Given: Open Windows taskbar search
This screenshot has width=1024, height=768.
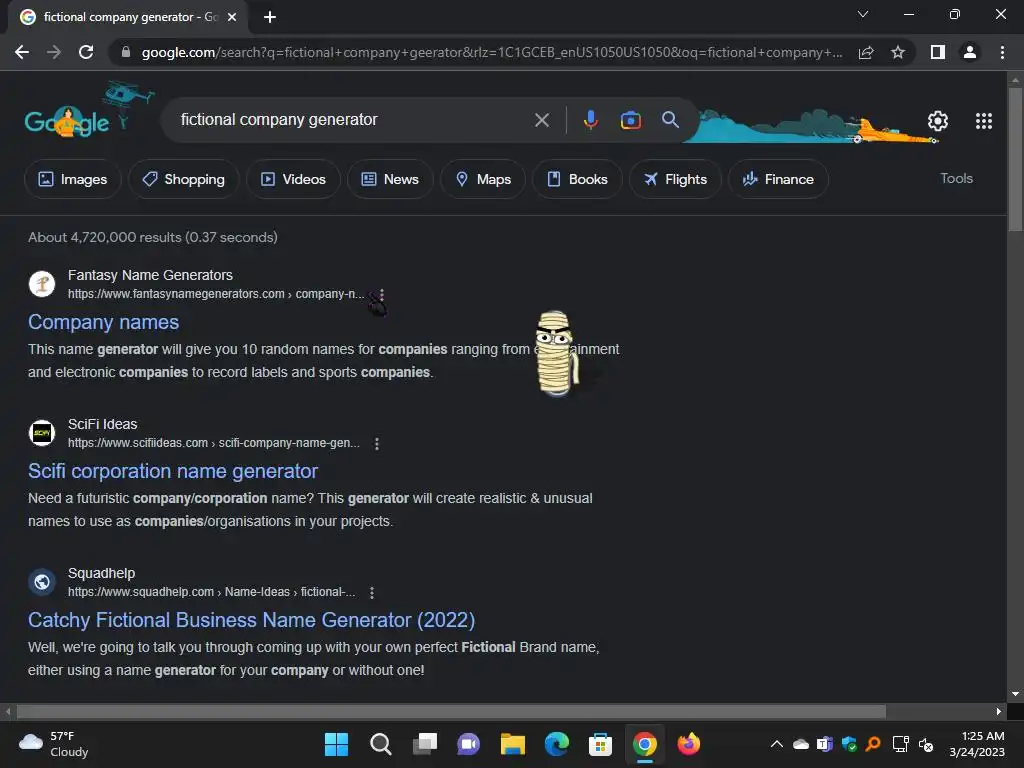Looking at the screenshot, I should pyautogui.click(x=381, y=744).
